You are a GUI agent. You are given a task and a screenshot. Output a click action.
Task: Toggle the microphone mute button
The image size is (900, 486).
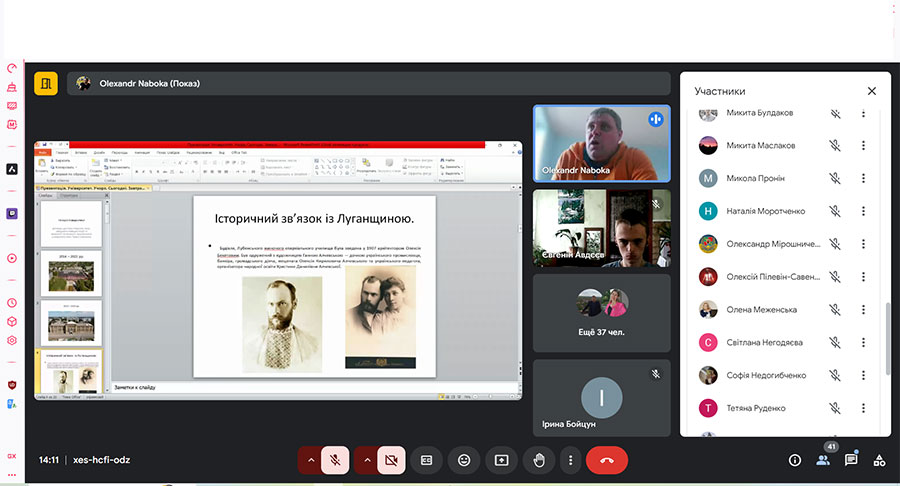(x=335, y=460)
